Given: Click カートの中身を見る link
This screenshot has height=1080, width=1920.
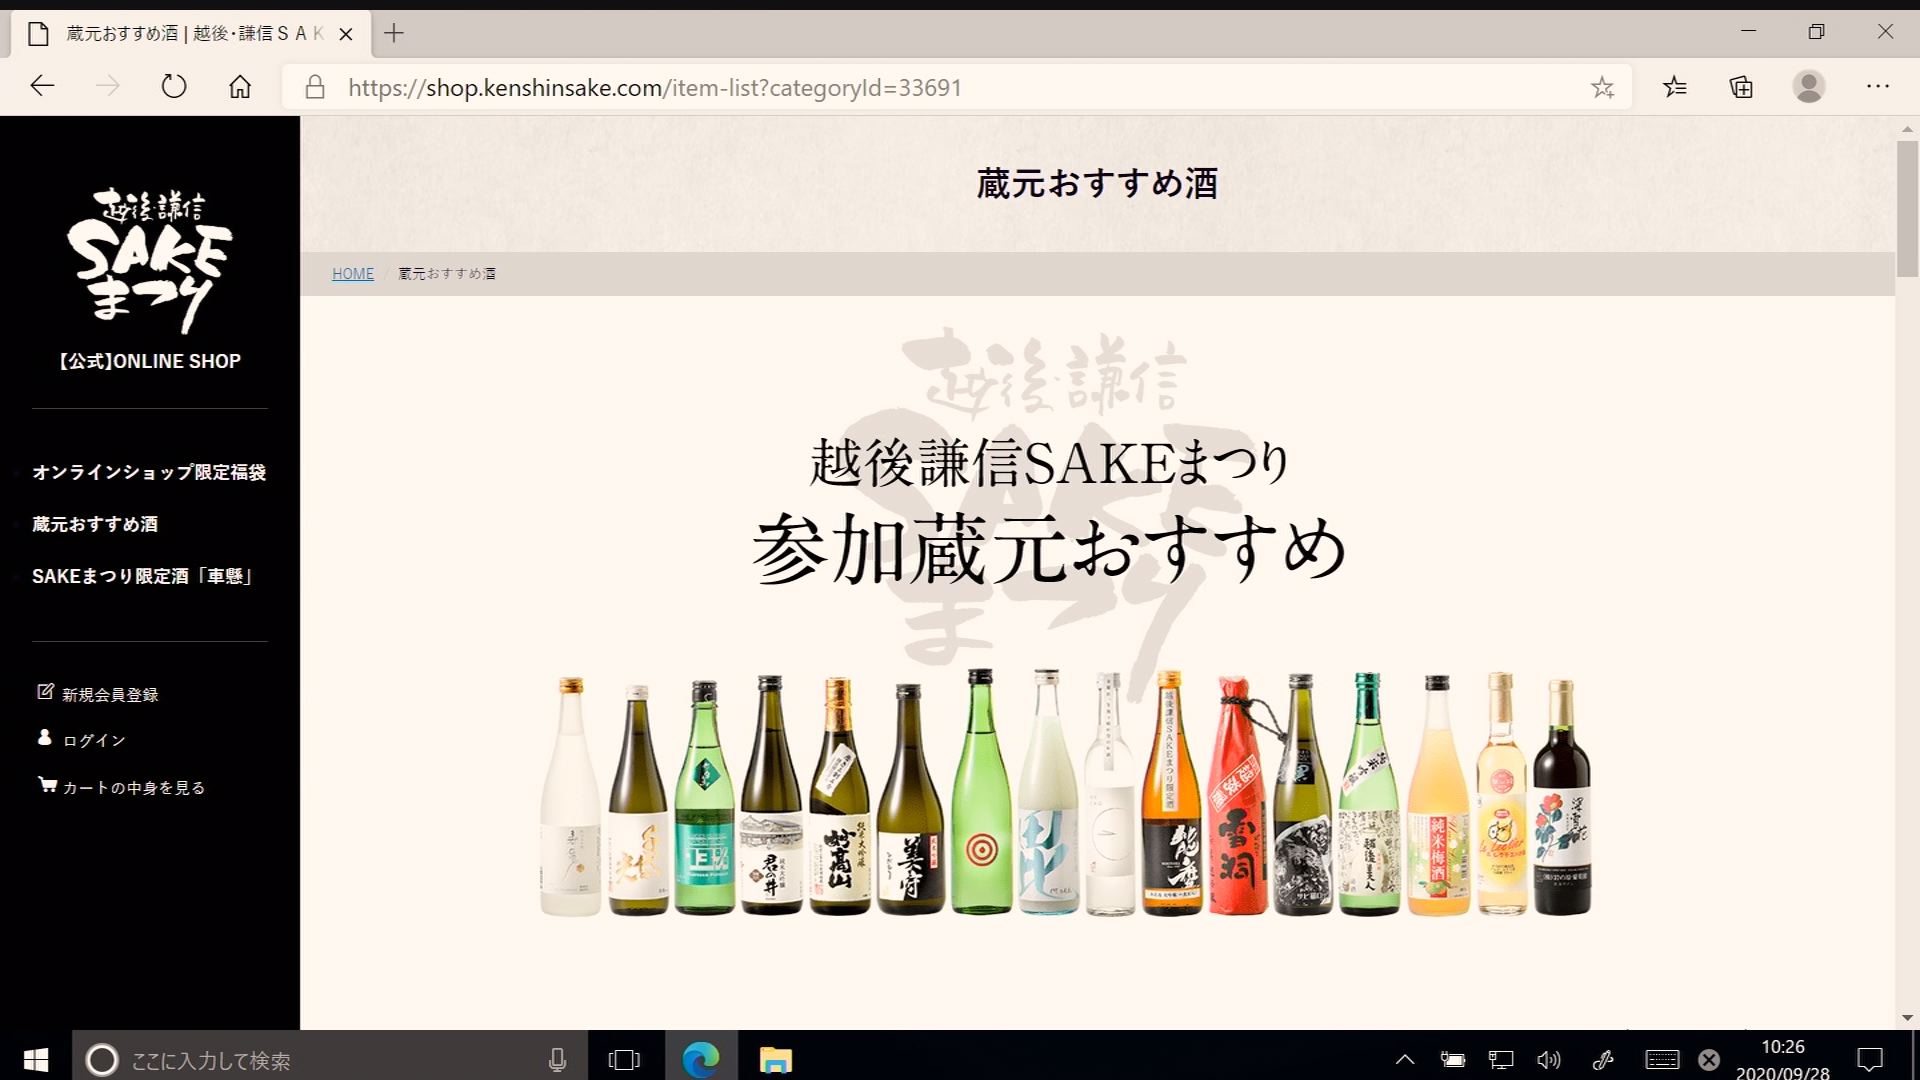Looking at the screenshot, I should click(x=134, y=788).
